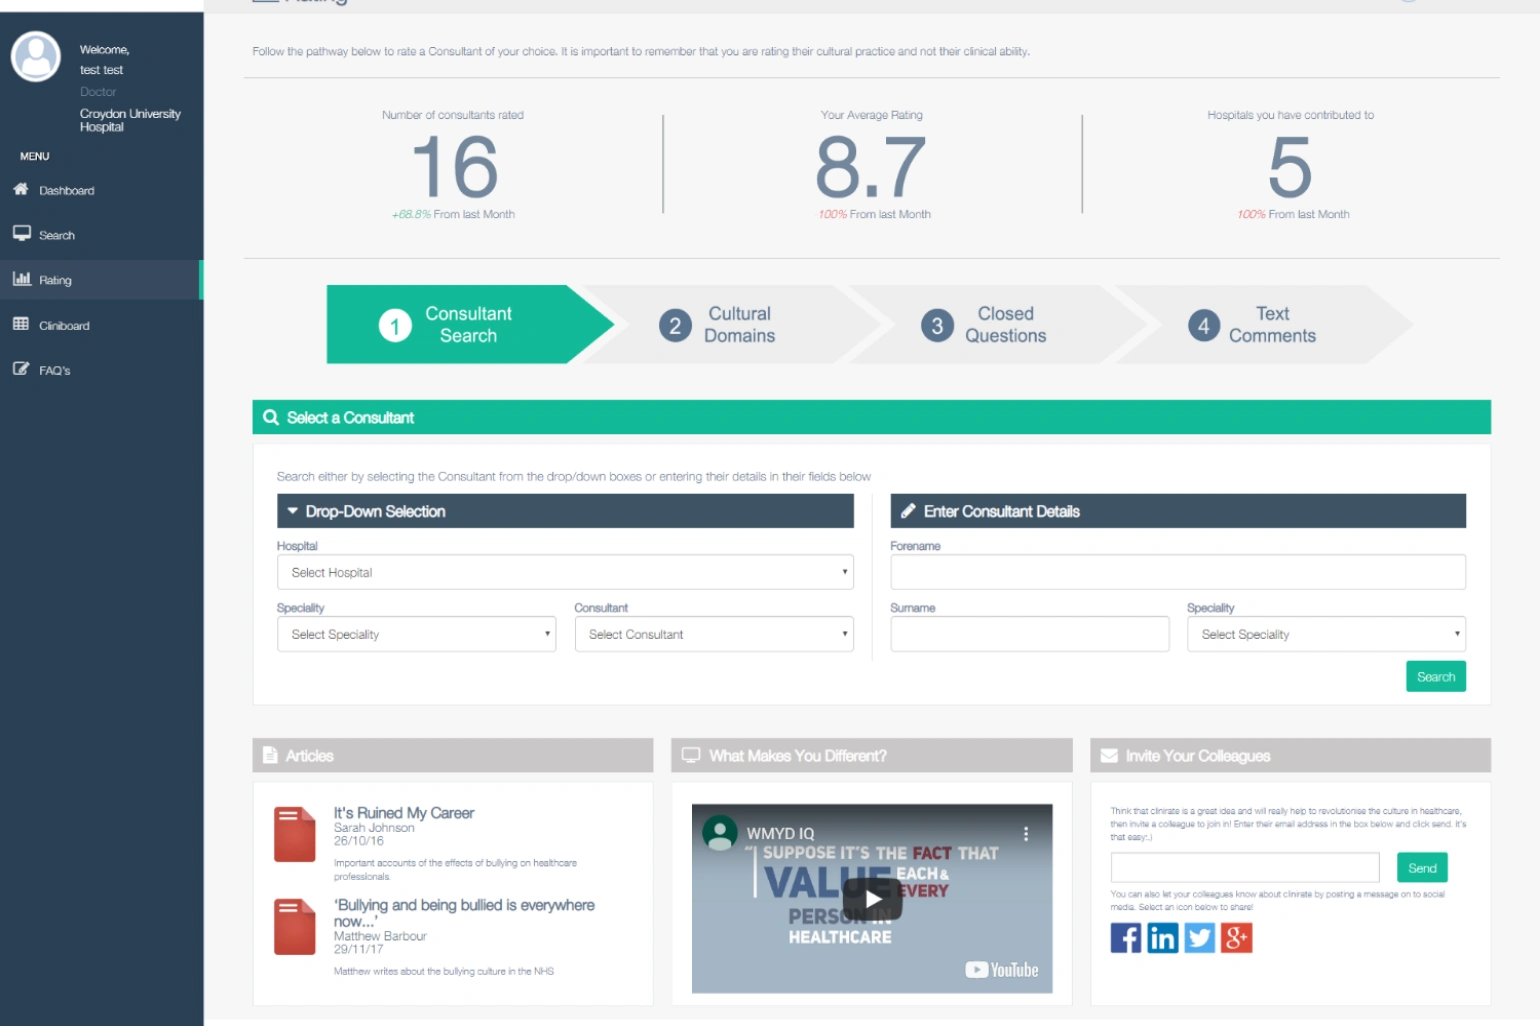Share via the Google Plus icon
1540x1026 pixels.
(x=1237, y=938)
